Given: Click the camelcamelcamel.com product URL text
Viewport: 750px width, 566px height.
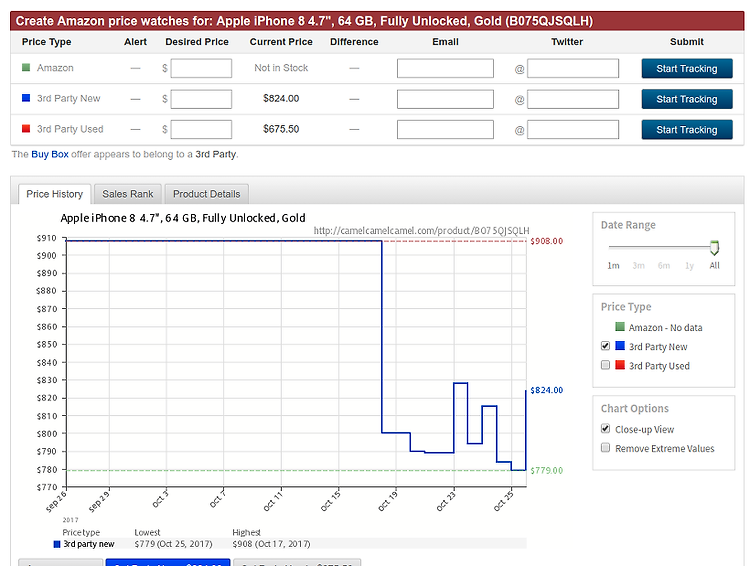Looking at the screenshot, I should (x=421, y=231).
